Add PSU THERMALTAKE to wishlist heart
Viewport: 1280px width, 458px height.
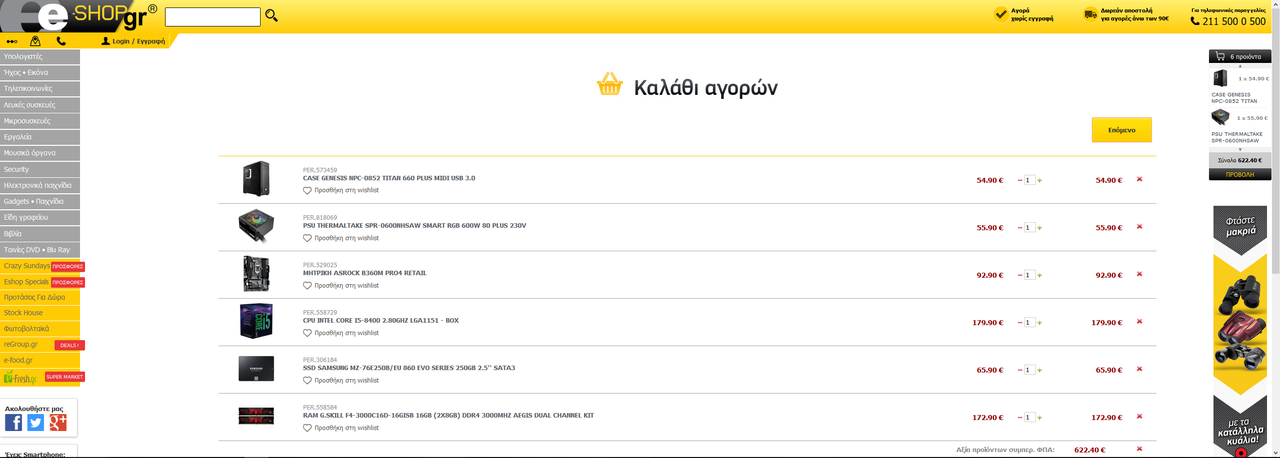[308, 238]
